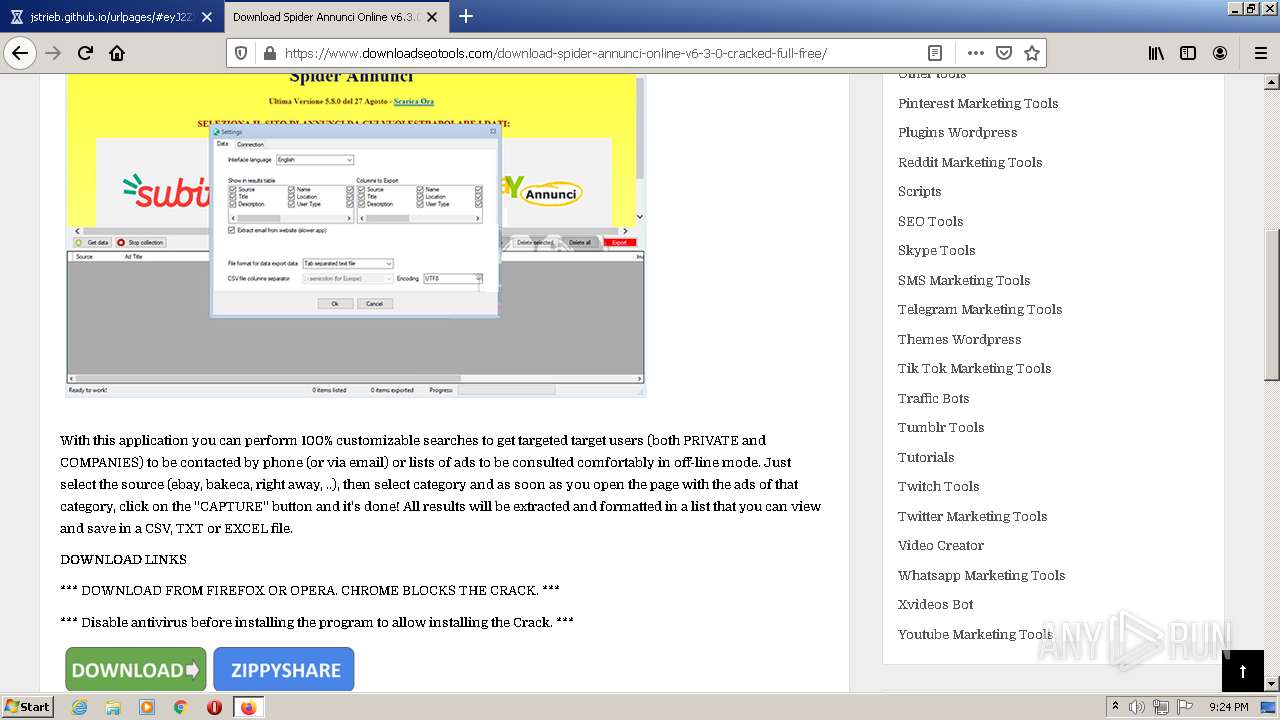
Task: Open Themes Wordpress category
Action: click(959, 339)
